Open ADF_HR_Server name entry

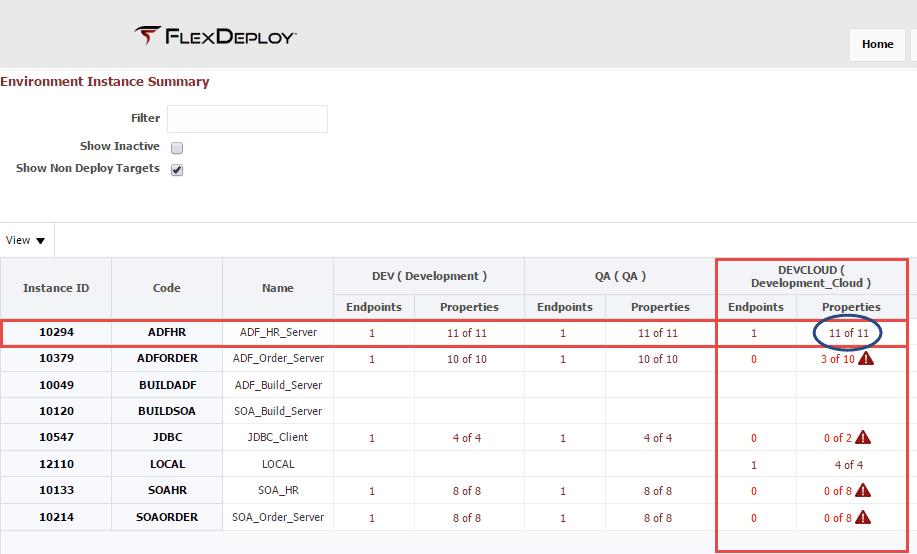[278, 332]
